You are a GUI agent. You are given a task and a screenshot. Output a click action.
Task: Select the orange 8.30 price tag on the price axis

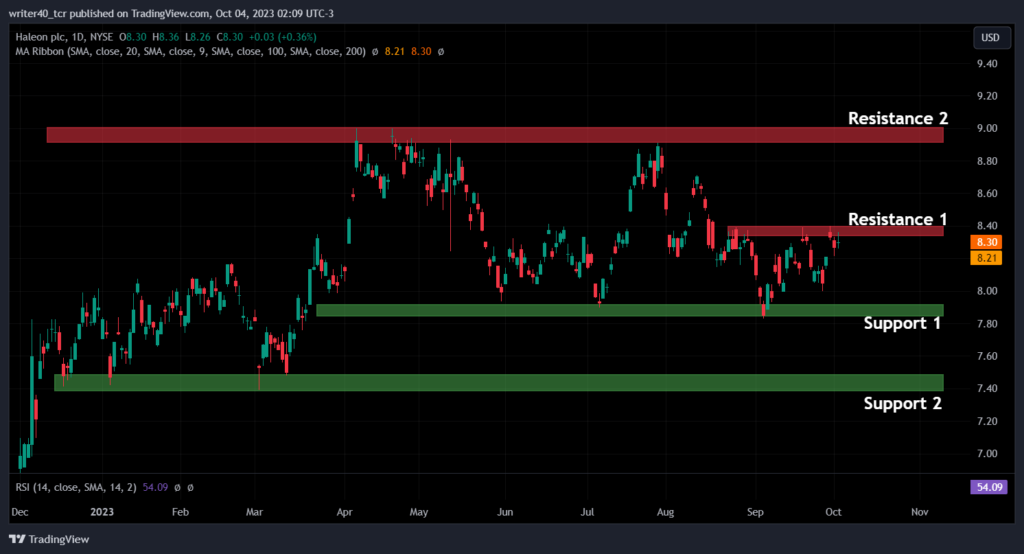pos(986,242)
